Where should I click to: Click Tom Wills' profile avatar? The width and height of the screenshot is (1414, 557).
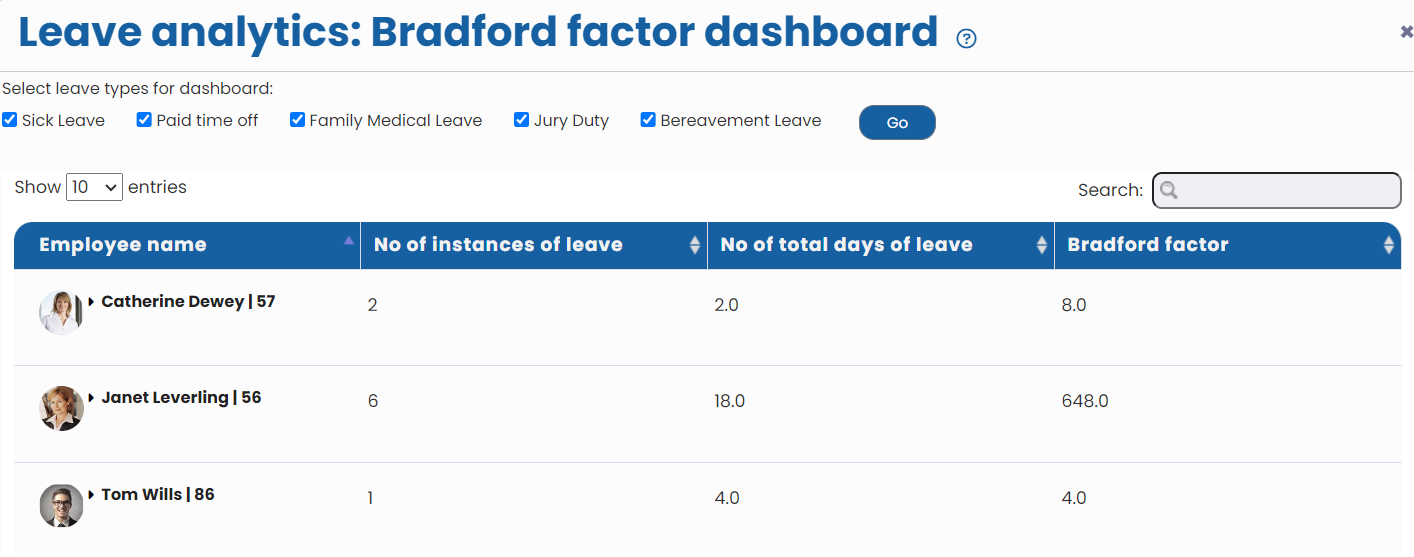click(61, 505)
